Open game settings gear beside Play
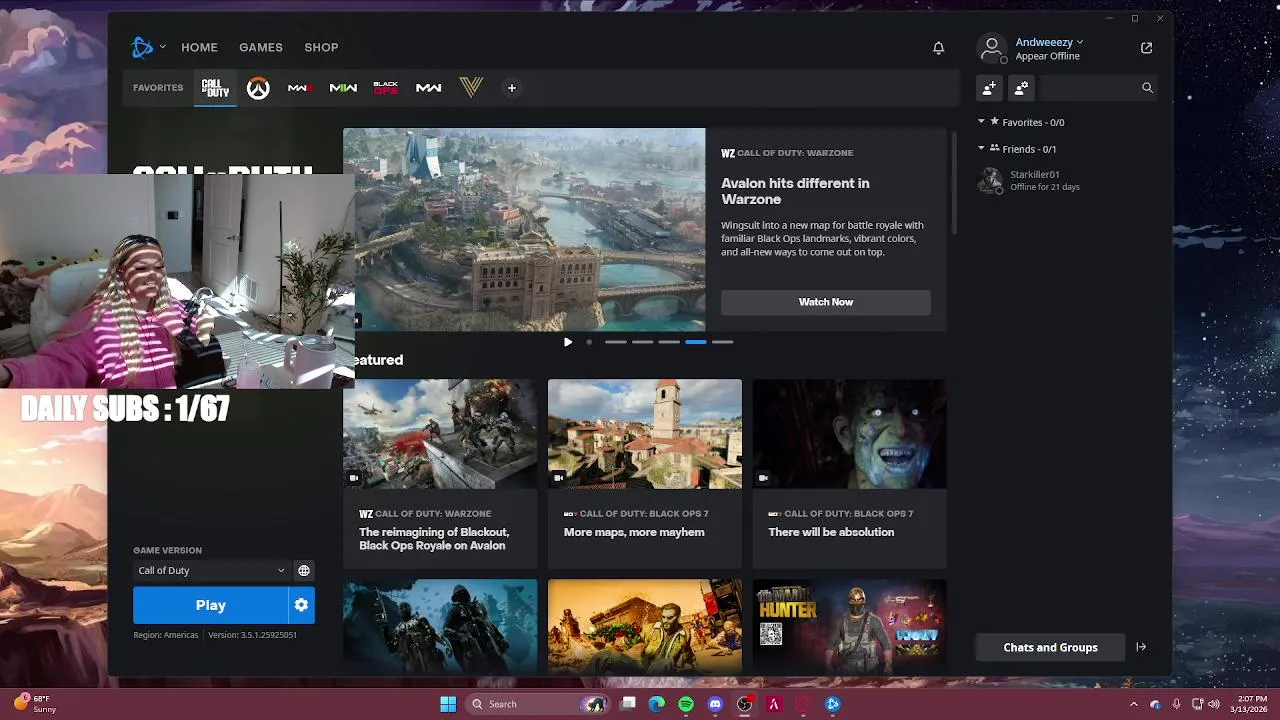Screen dimensions: 1280x720 [301, 605]
